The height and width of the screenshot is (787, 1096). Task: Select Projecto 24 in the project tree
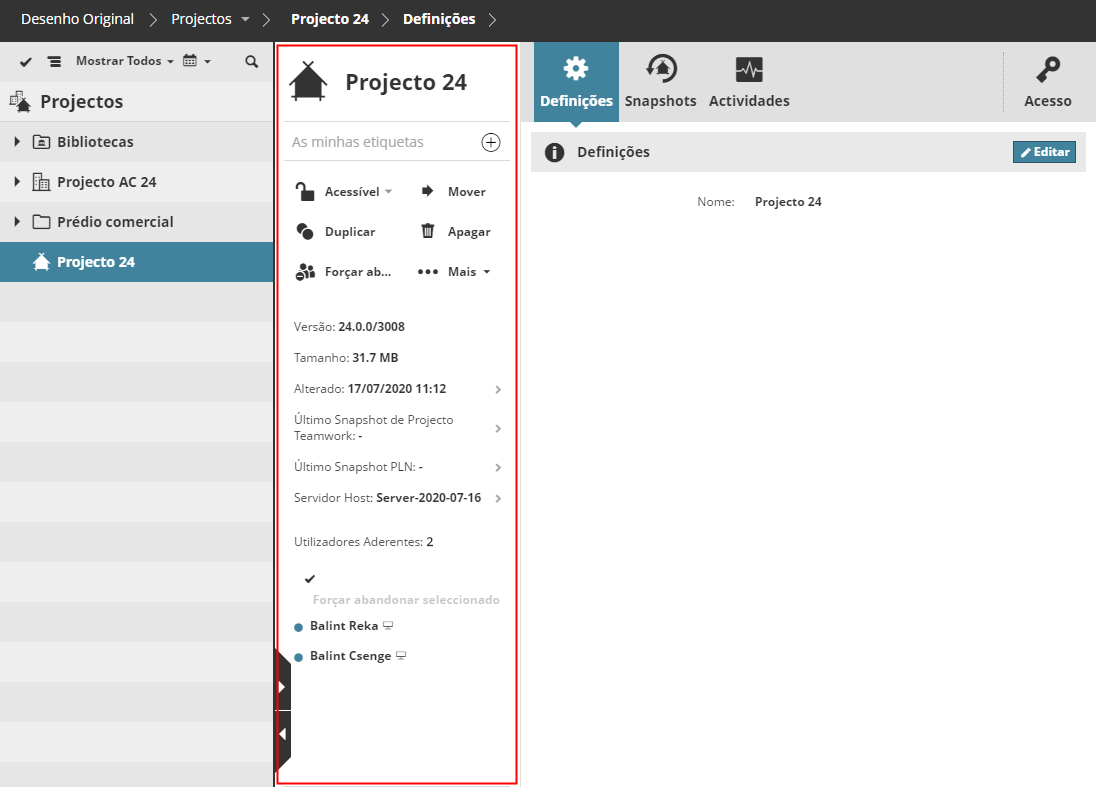click(x=136, y=262)
